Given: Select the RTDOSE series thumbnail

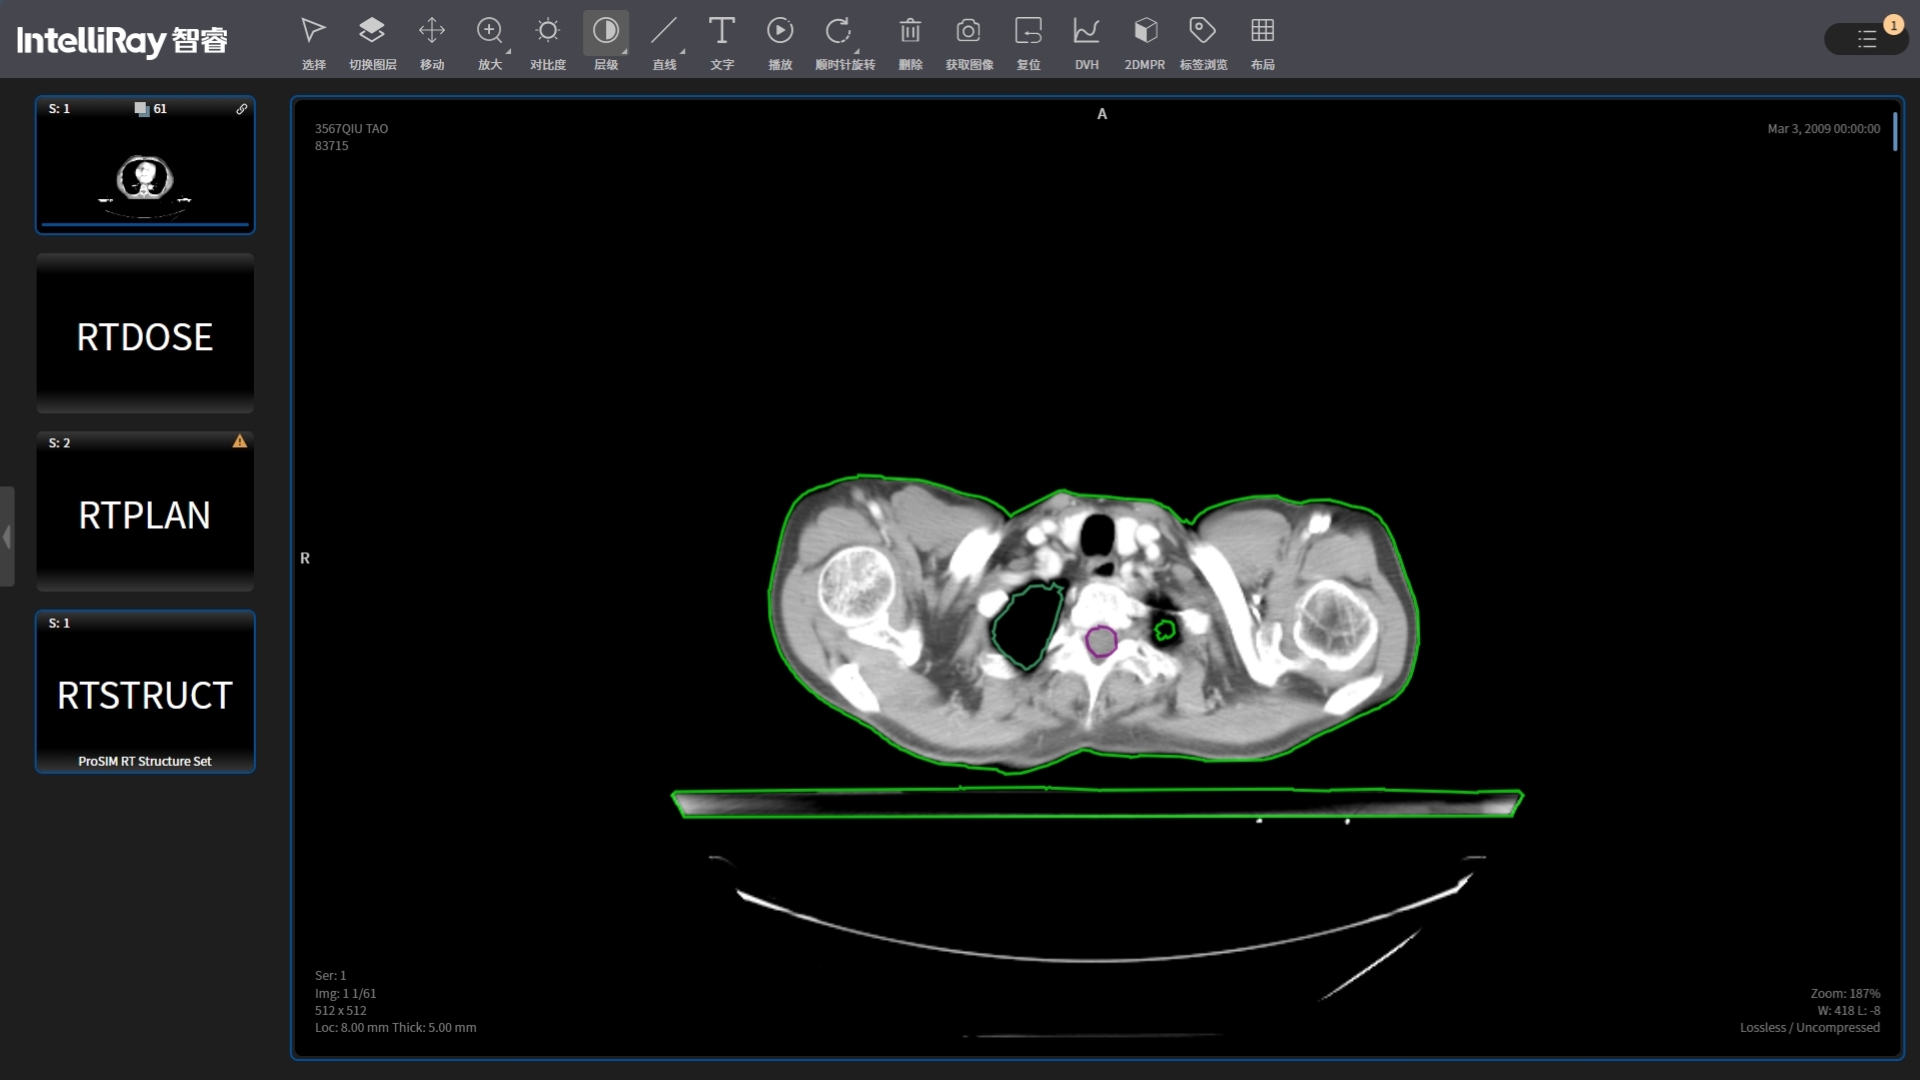Looking at the screenshot, I should 145,333.
